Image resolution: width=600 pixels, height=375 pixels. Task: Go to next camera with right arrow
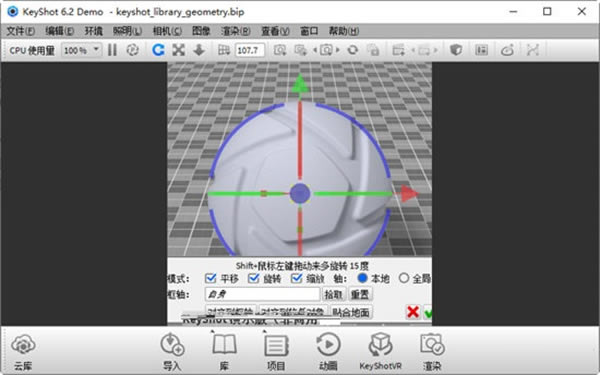pos(338,50)
